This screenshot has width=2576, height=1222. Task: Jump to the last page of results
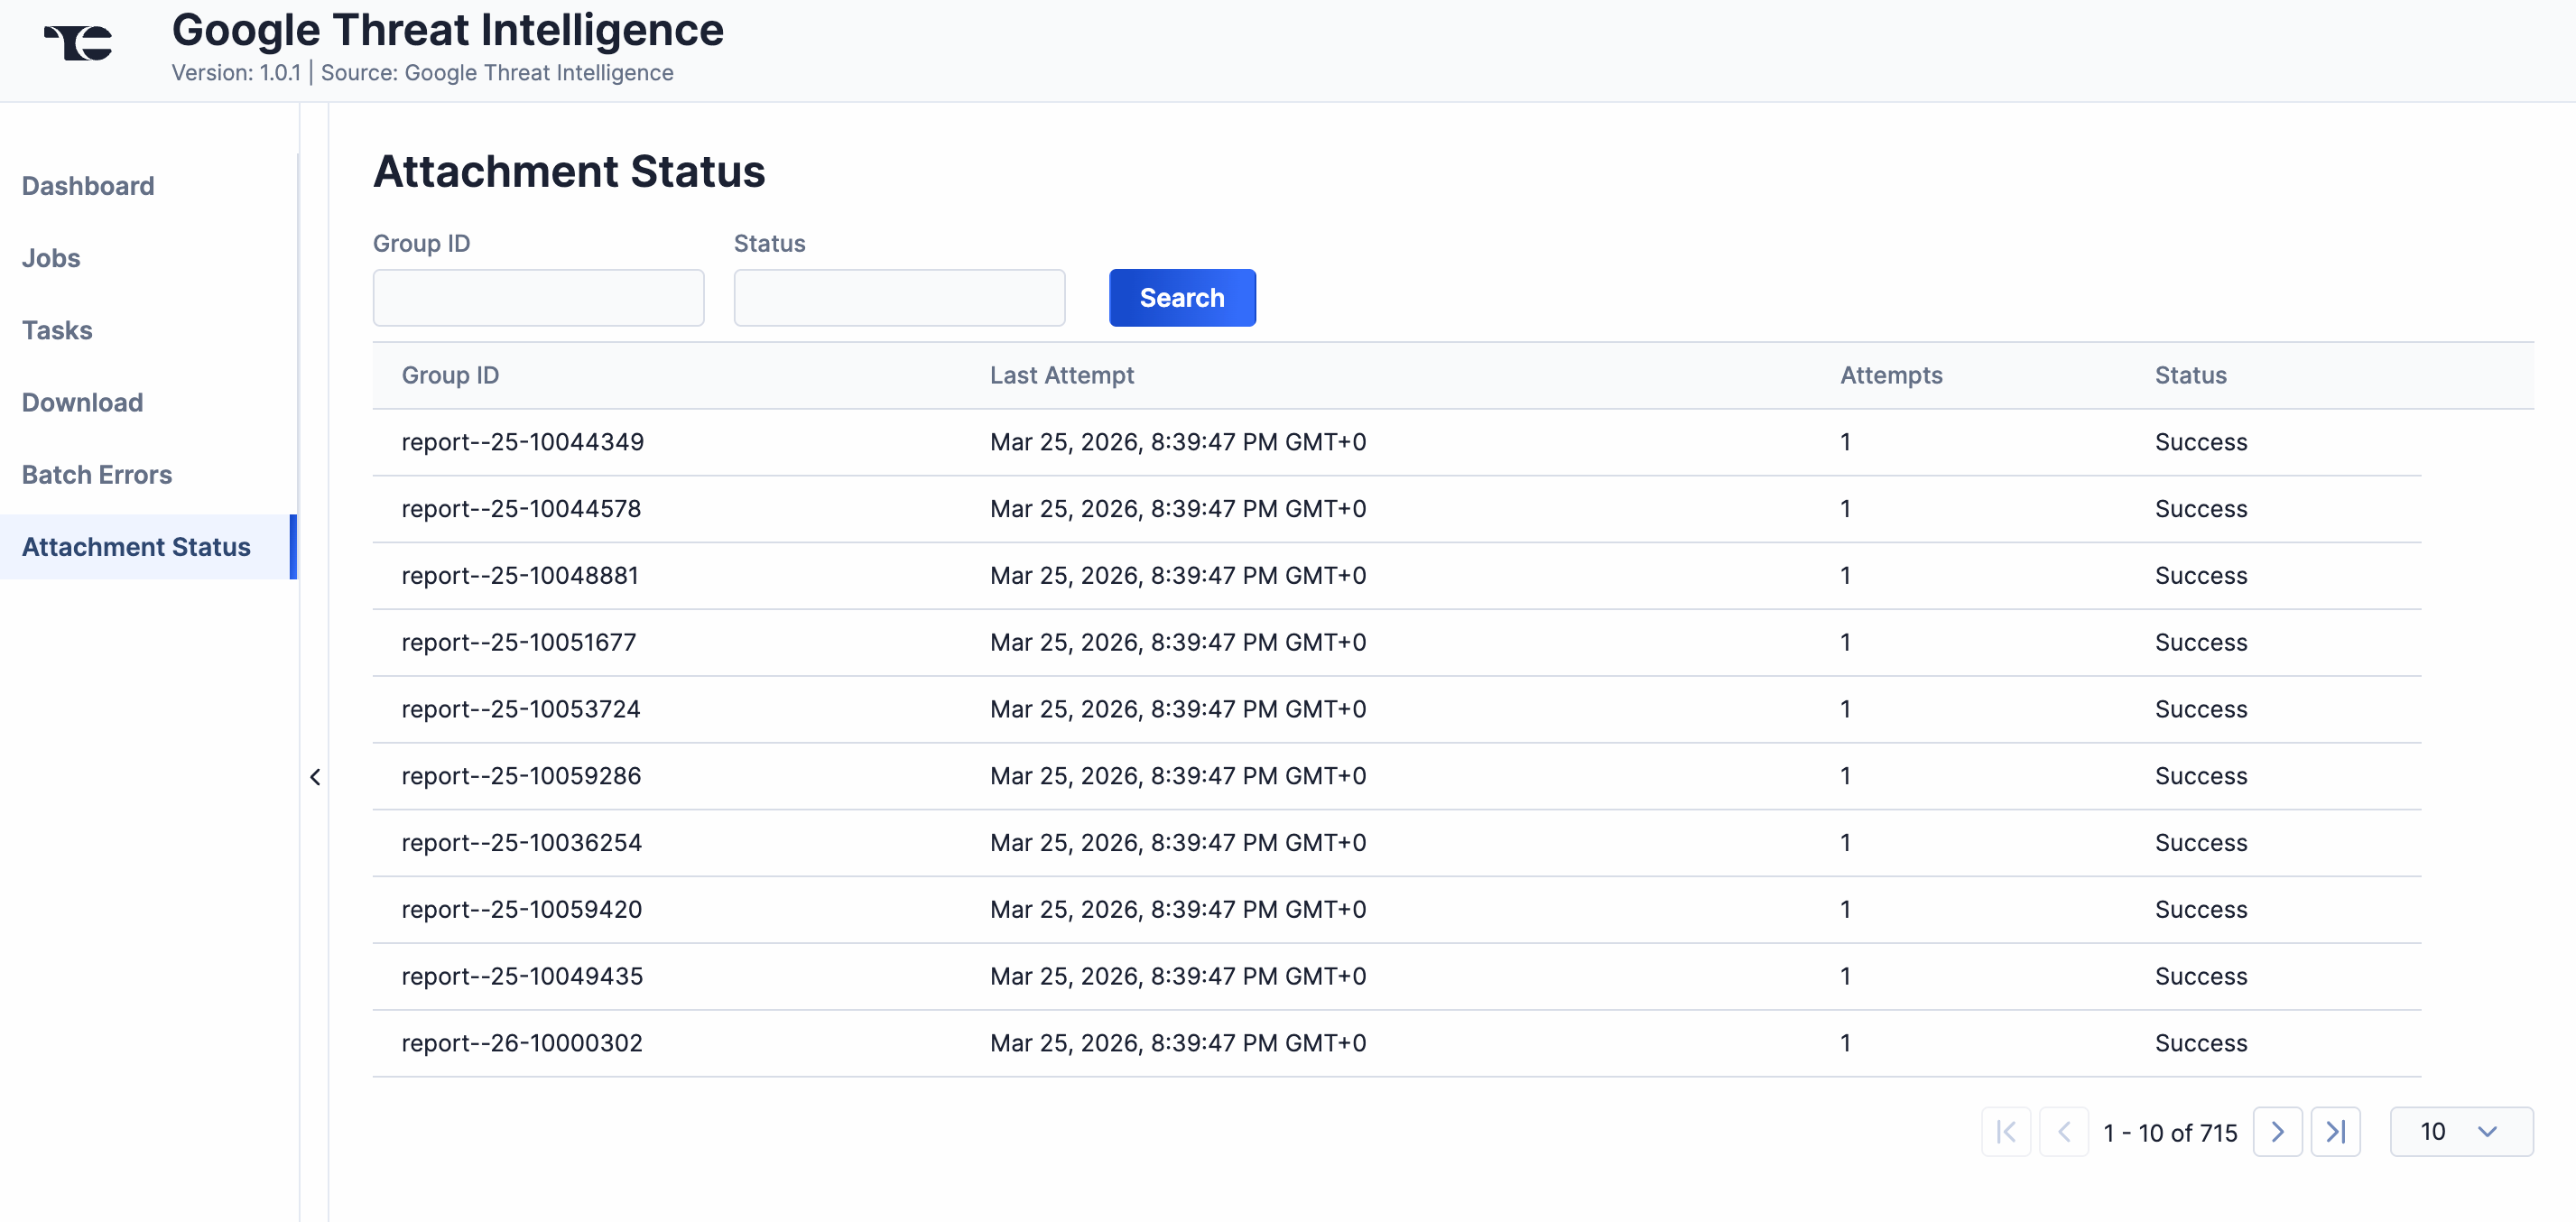[x=2337, y=1132]
